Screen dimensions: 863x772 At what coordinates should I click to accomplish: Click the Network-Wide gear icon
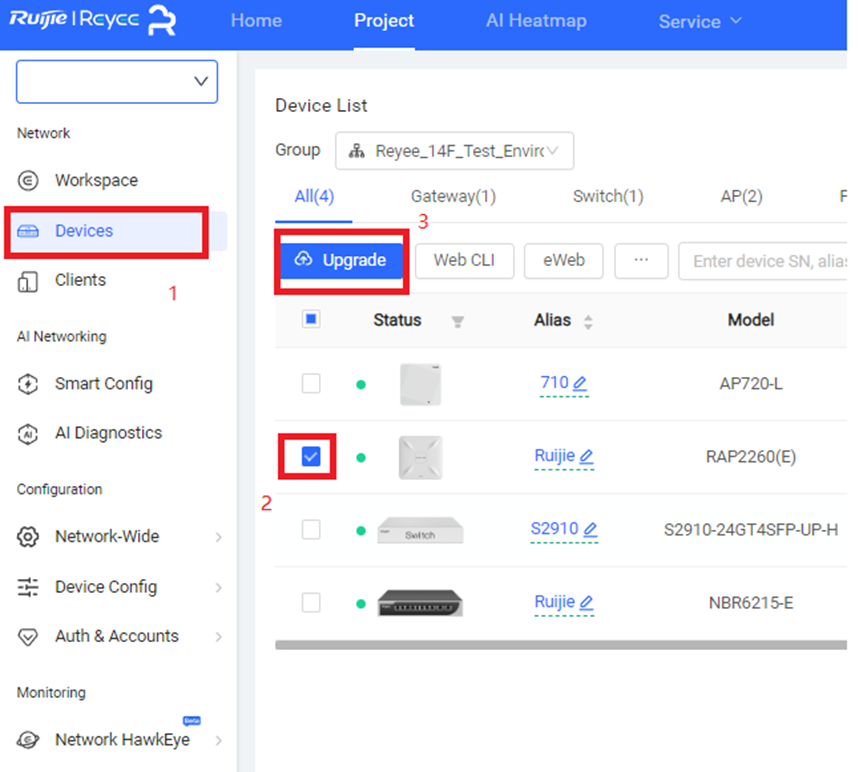click(x=28, y=536)
